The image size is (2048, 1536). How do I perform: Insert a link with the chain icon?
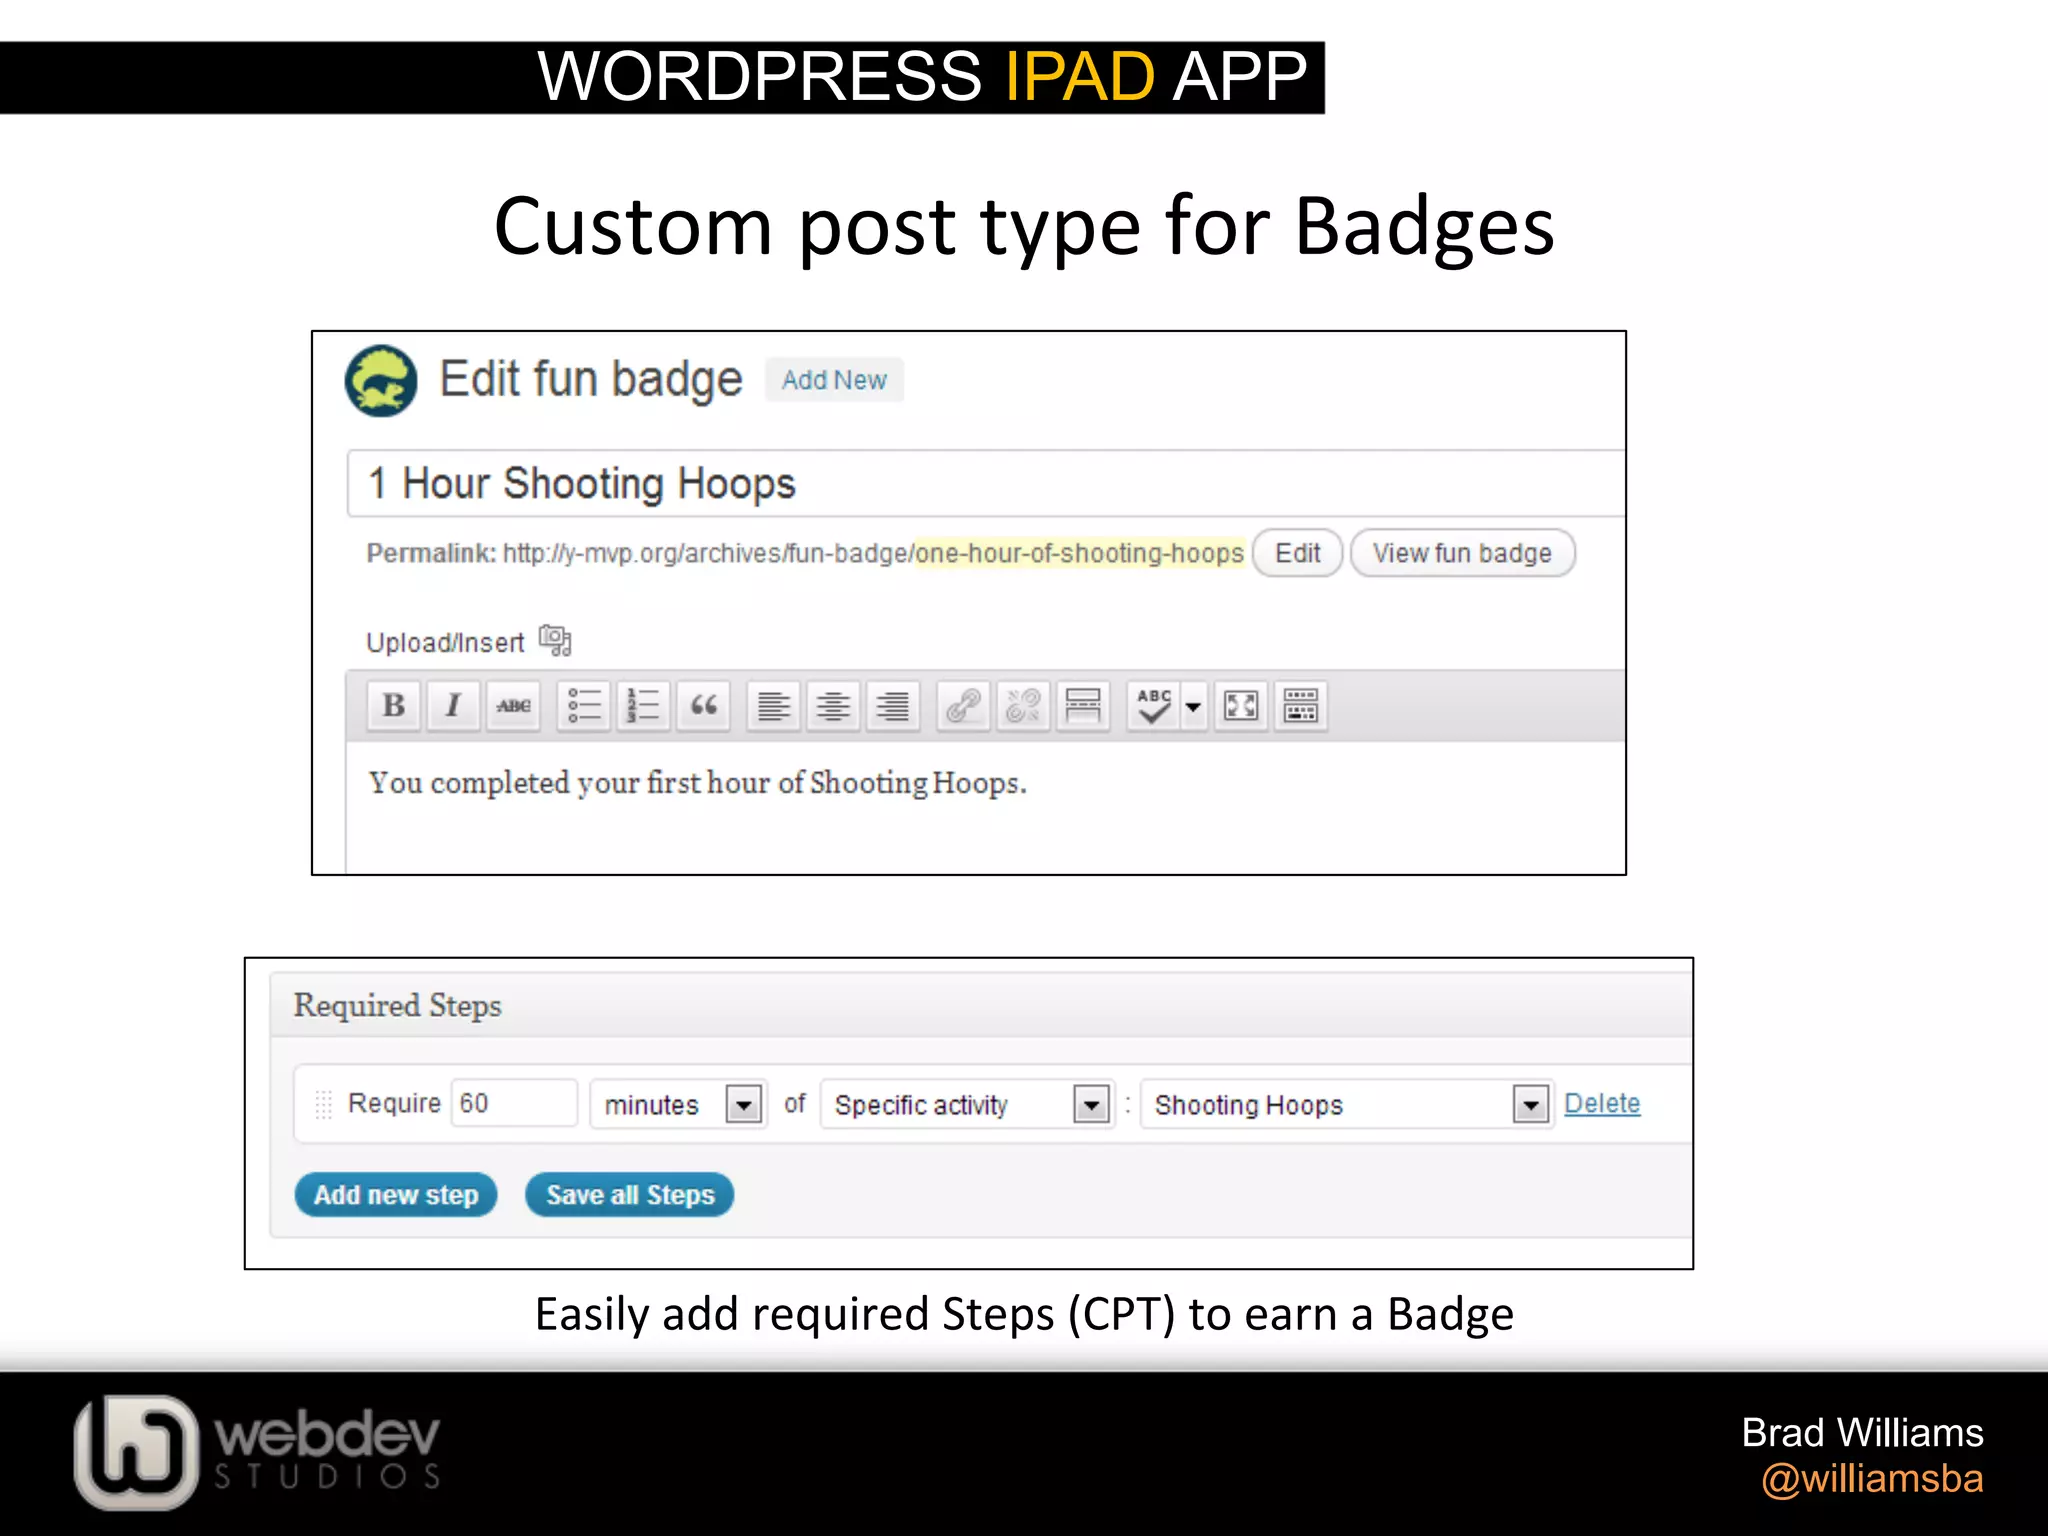point(963,706)
